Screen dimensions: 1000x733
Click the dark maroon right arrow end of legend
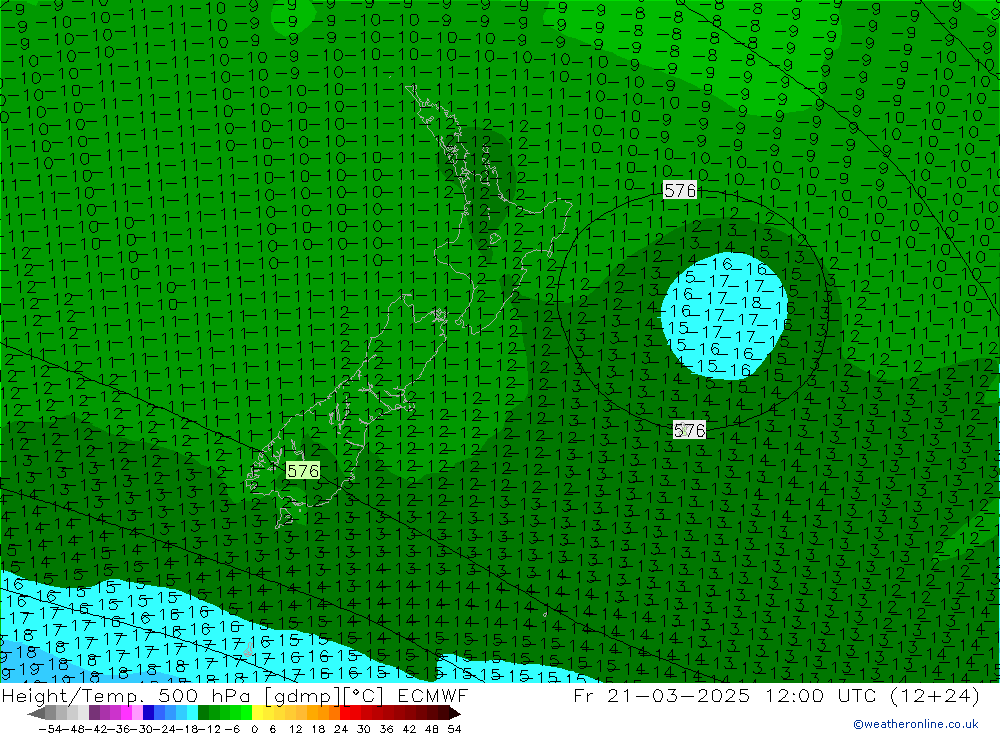[455, 713]
